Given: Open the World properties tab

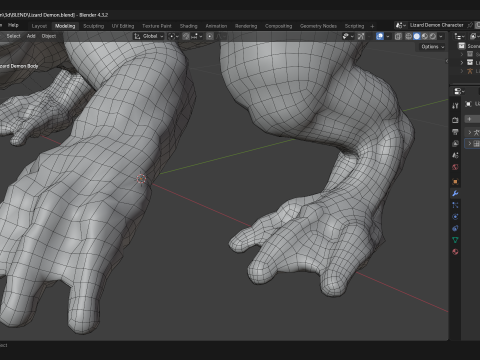Looking at the screenshot, I should (455, 167).
